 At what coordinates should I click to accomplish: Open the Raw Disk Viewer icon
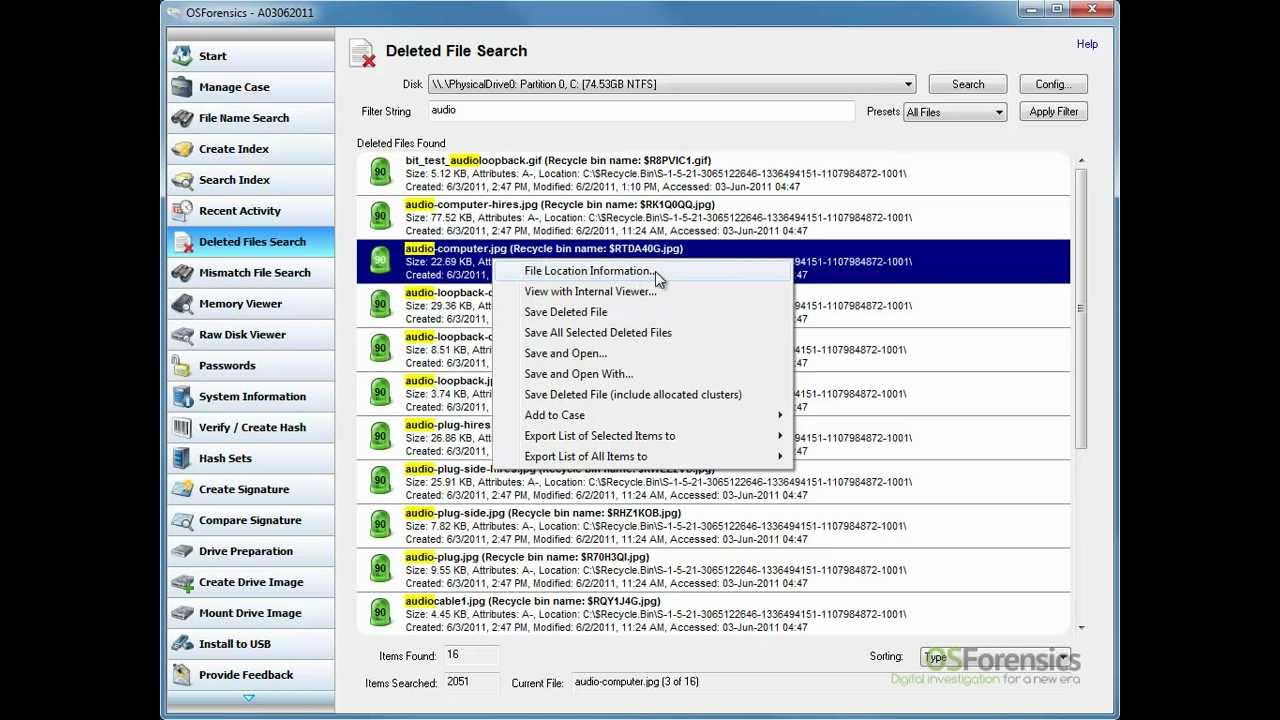(x=182, y=335)
